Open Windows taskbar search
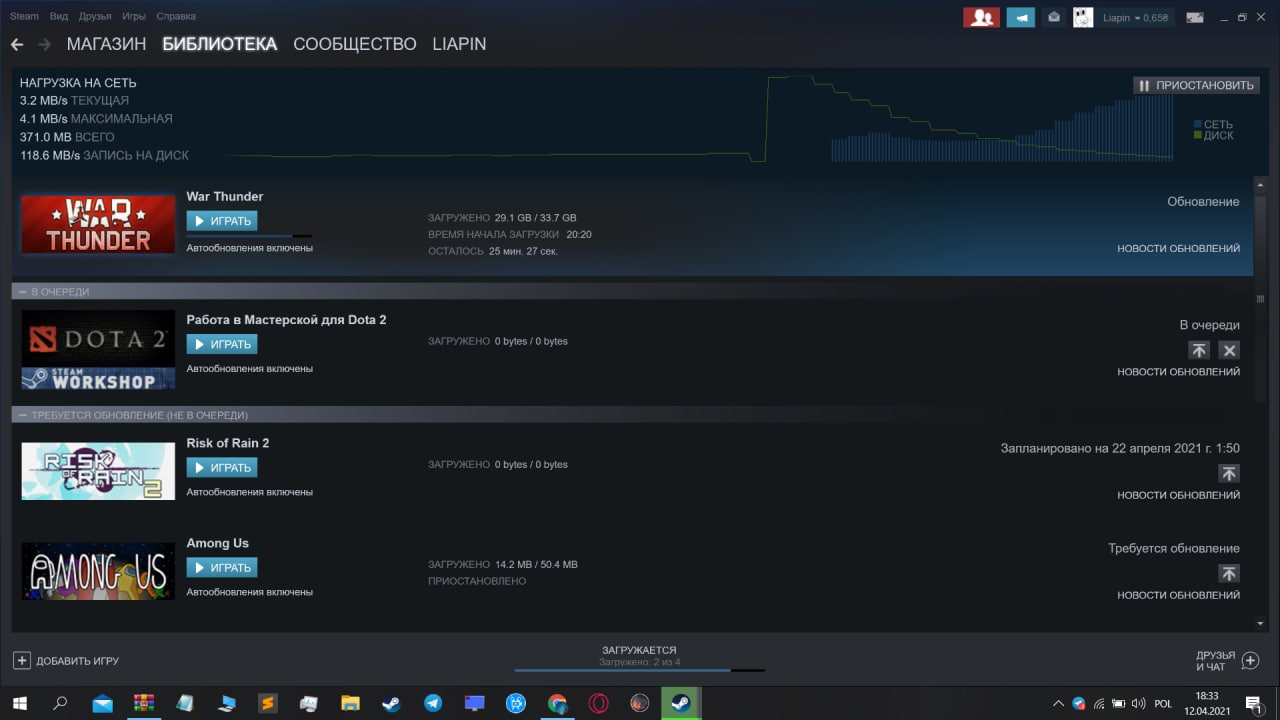This screenshot has width=1280, height=720. [60, 703]
